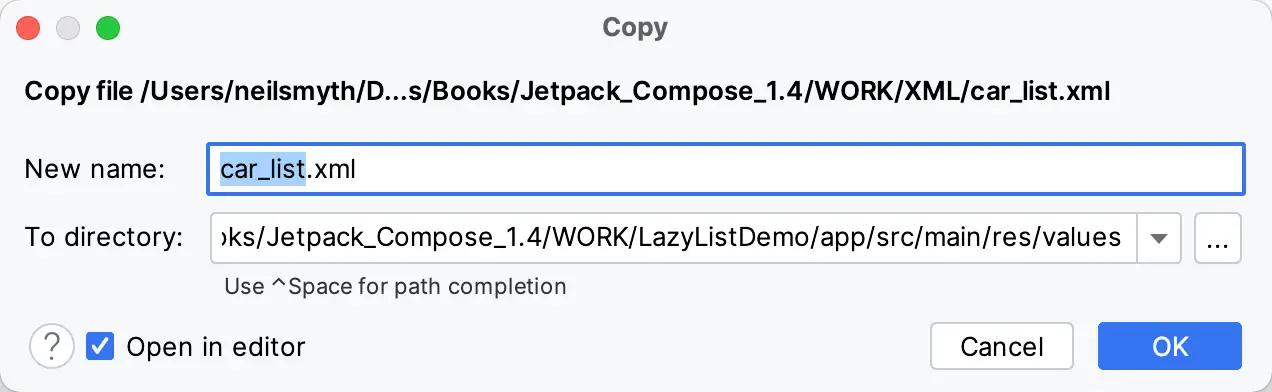Close the Copy dialog with the red button
1272x392 pixels.
(x=29, y=28)
